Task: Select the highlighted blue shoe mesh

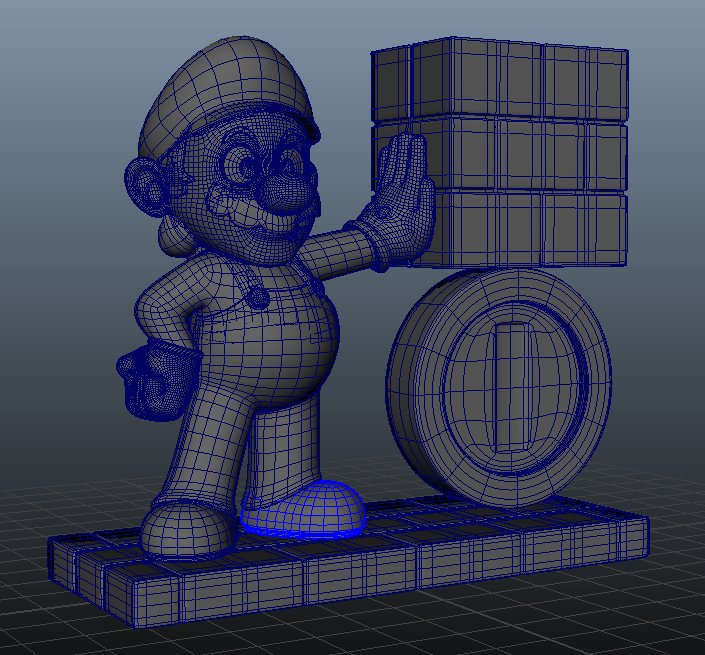Action: click(x=303, y=509)
